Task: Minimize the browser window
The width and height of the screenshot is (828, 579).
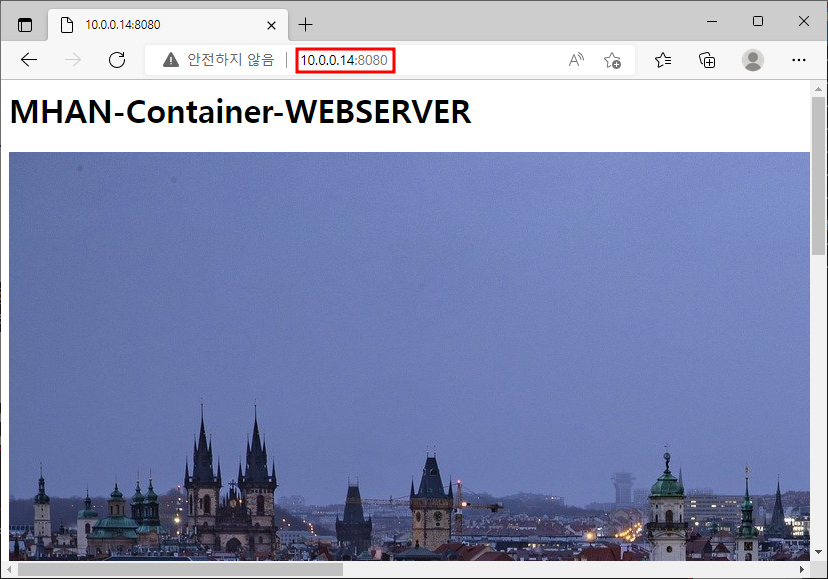Action: [712, 22]
